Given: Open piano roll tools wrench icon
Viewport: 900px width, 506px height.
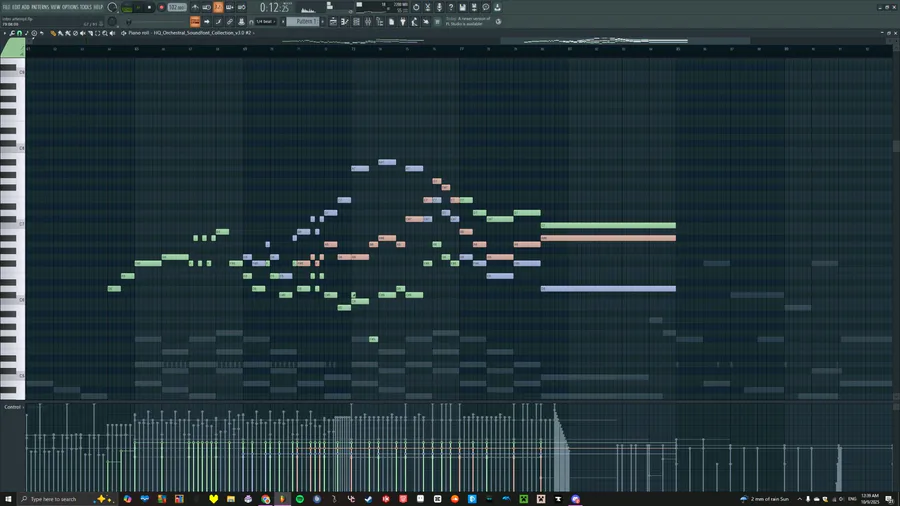Looking at the screenshot, I should click(12, 33).
